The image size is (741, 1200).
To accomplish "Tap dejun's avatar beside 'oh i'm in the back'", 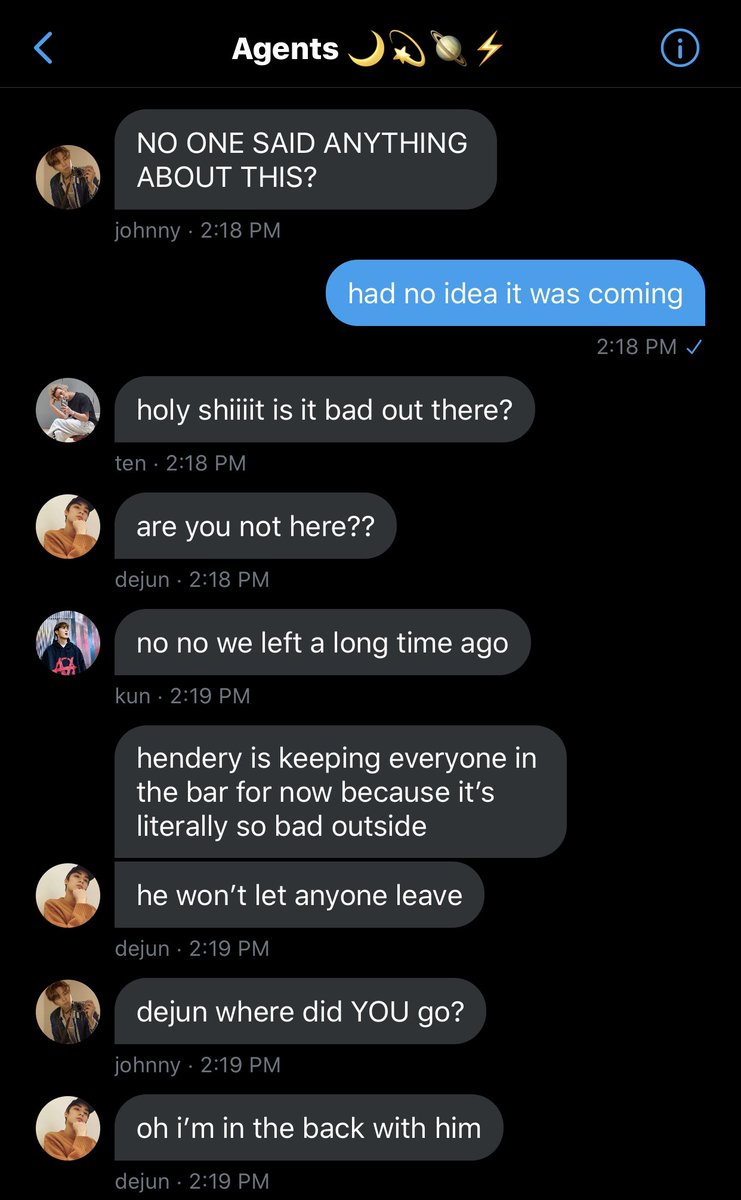I will coord(68,1127).
